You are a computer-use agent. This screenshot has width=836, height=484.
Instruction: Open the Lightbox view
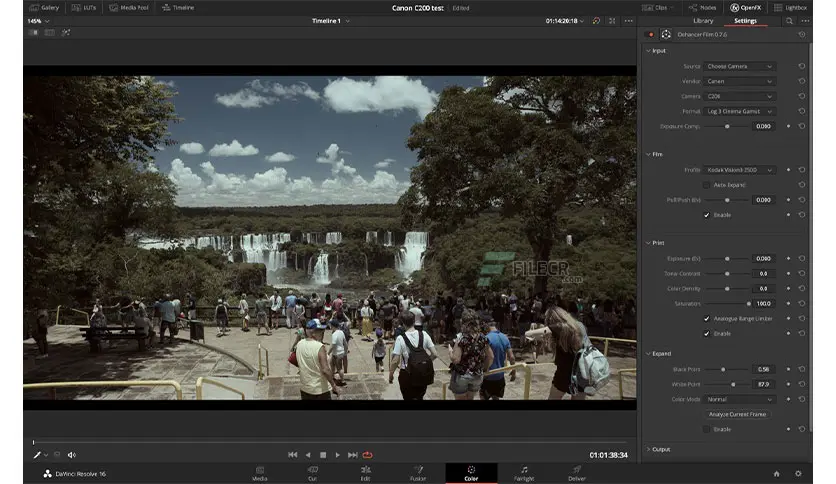pyautogui.click(x=790, y=7)
